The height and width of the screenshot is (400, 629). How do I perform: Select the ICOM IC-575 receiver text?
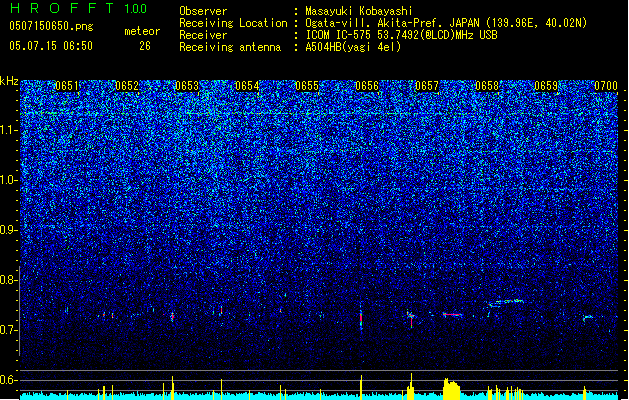401,35
